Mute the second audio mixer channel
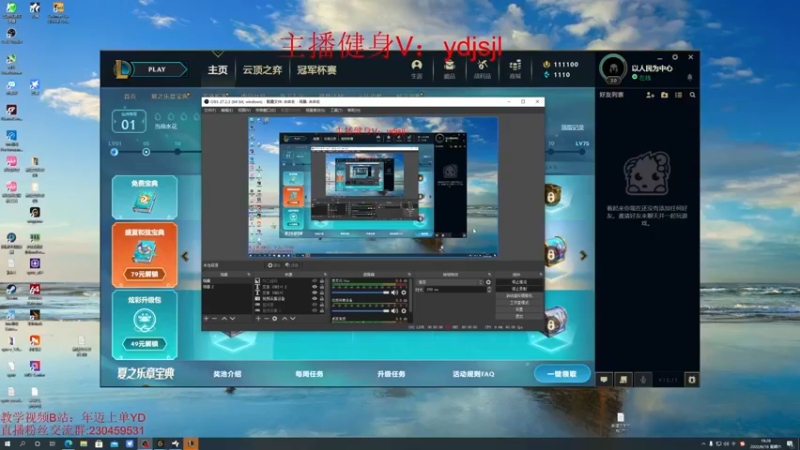Image resolution: width=800 pixels, height=450 pixels. pyautogui.click(x=394, y=311)
